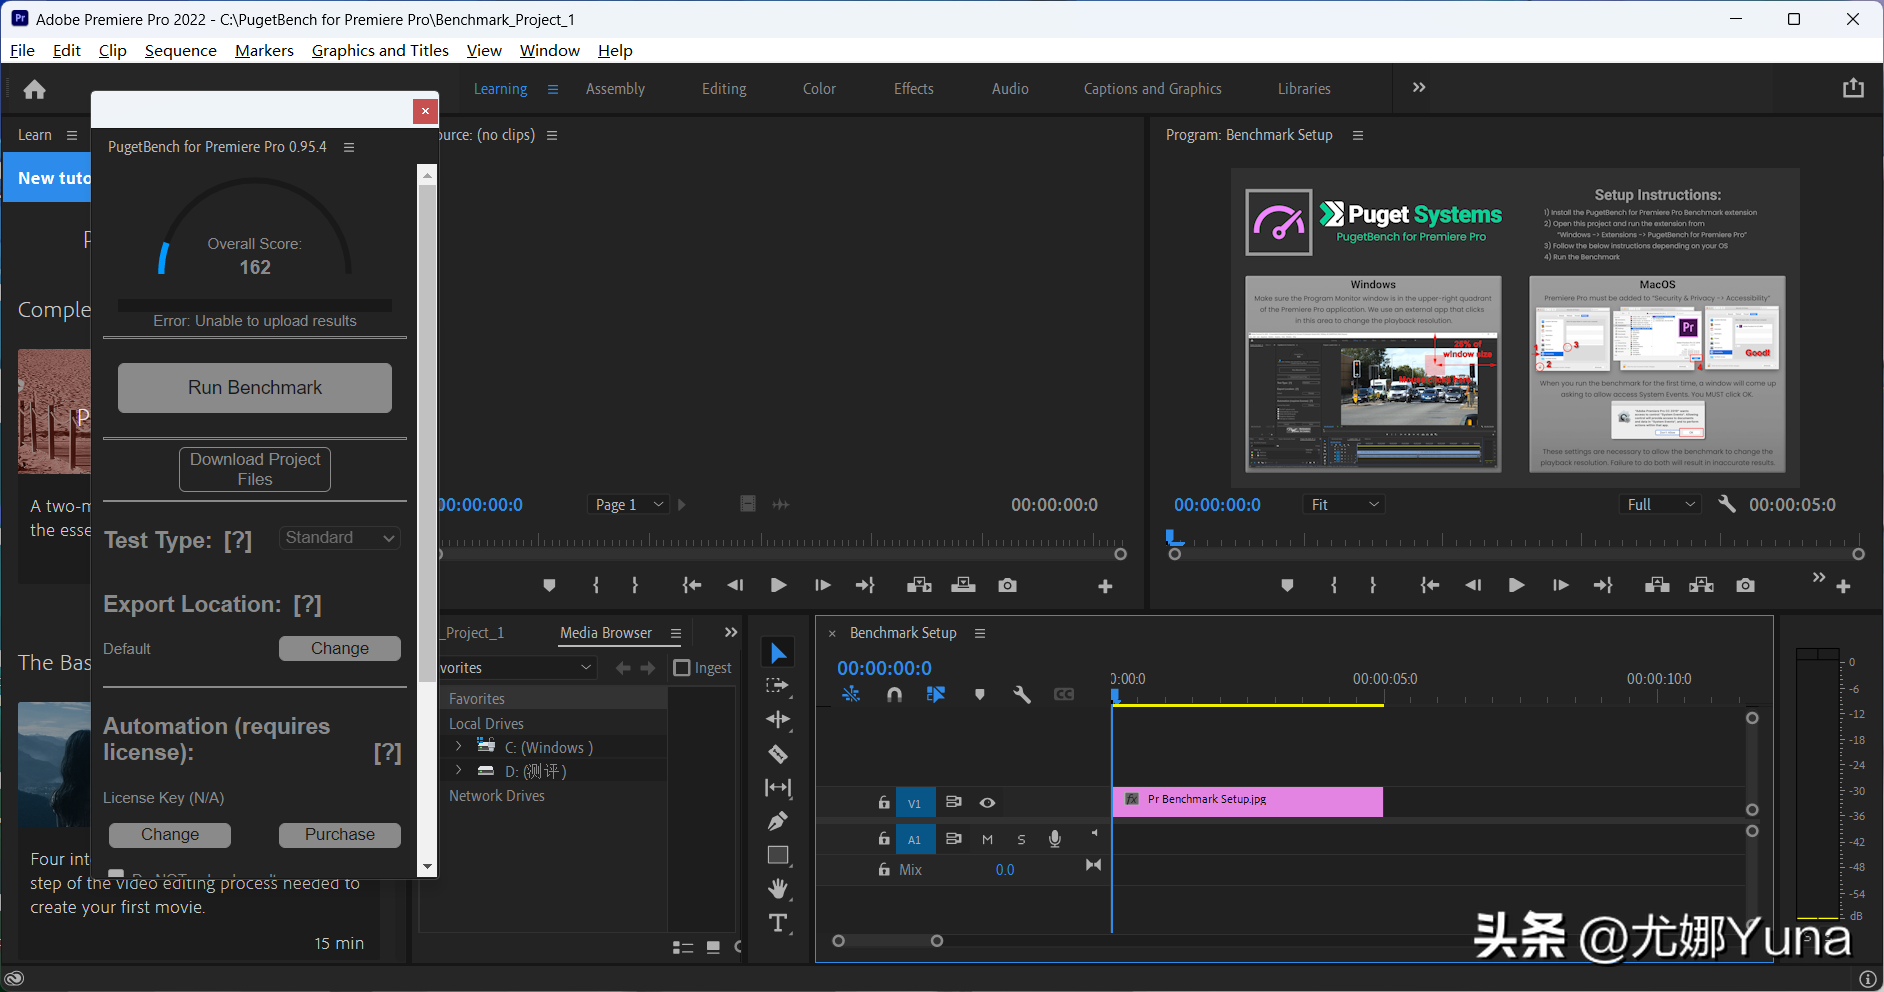Open Test Type Standard dropdown
The width and height of the screenshot is (1884, 992).
340,538
